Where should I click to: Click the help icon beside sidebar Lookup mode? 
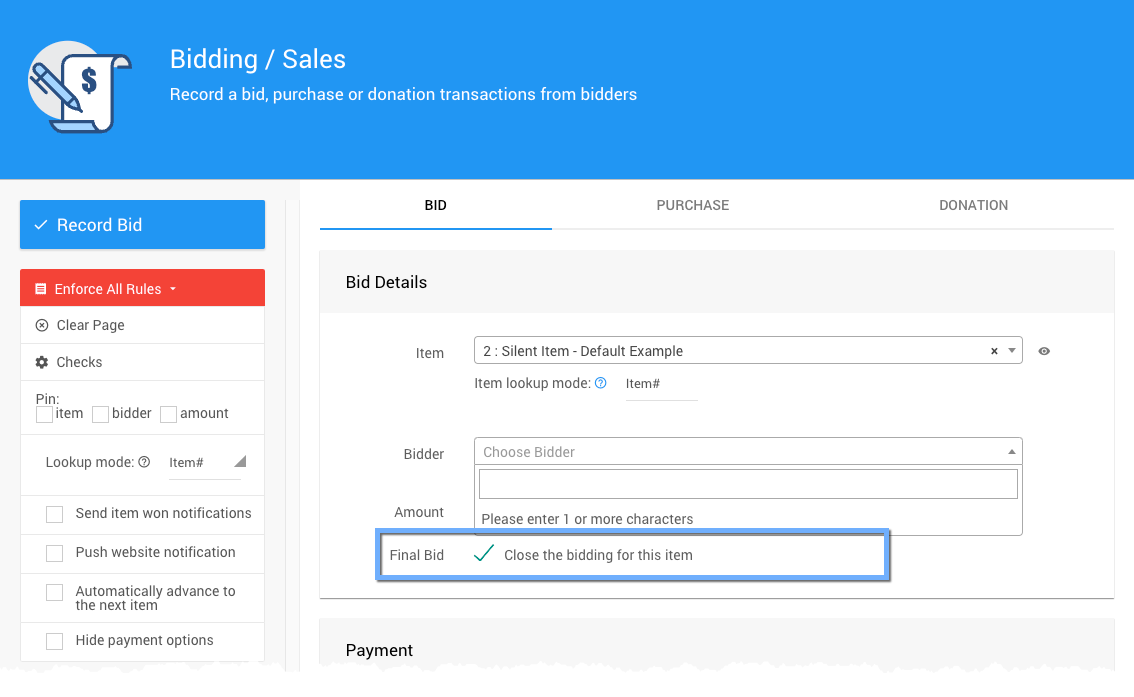[144, 462]
